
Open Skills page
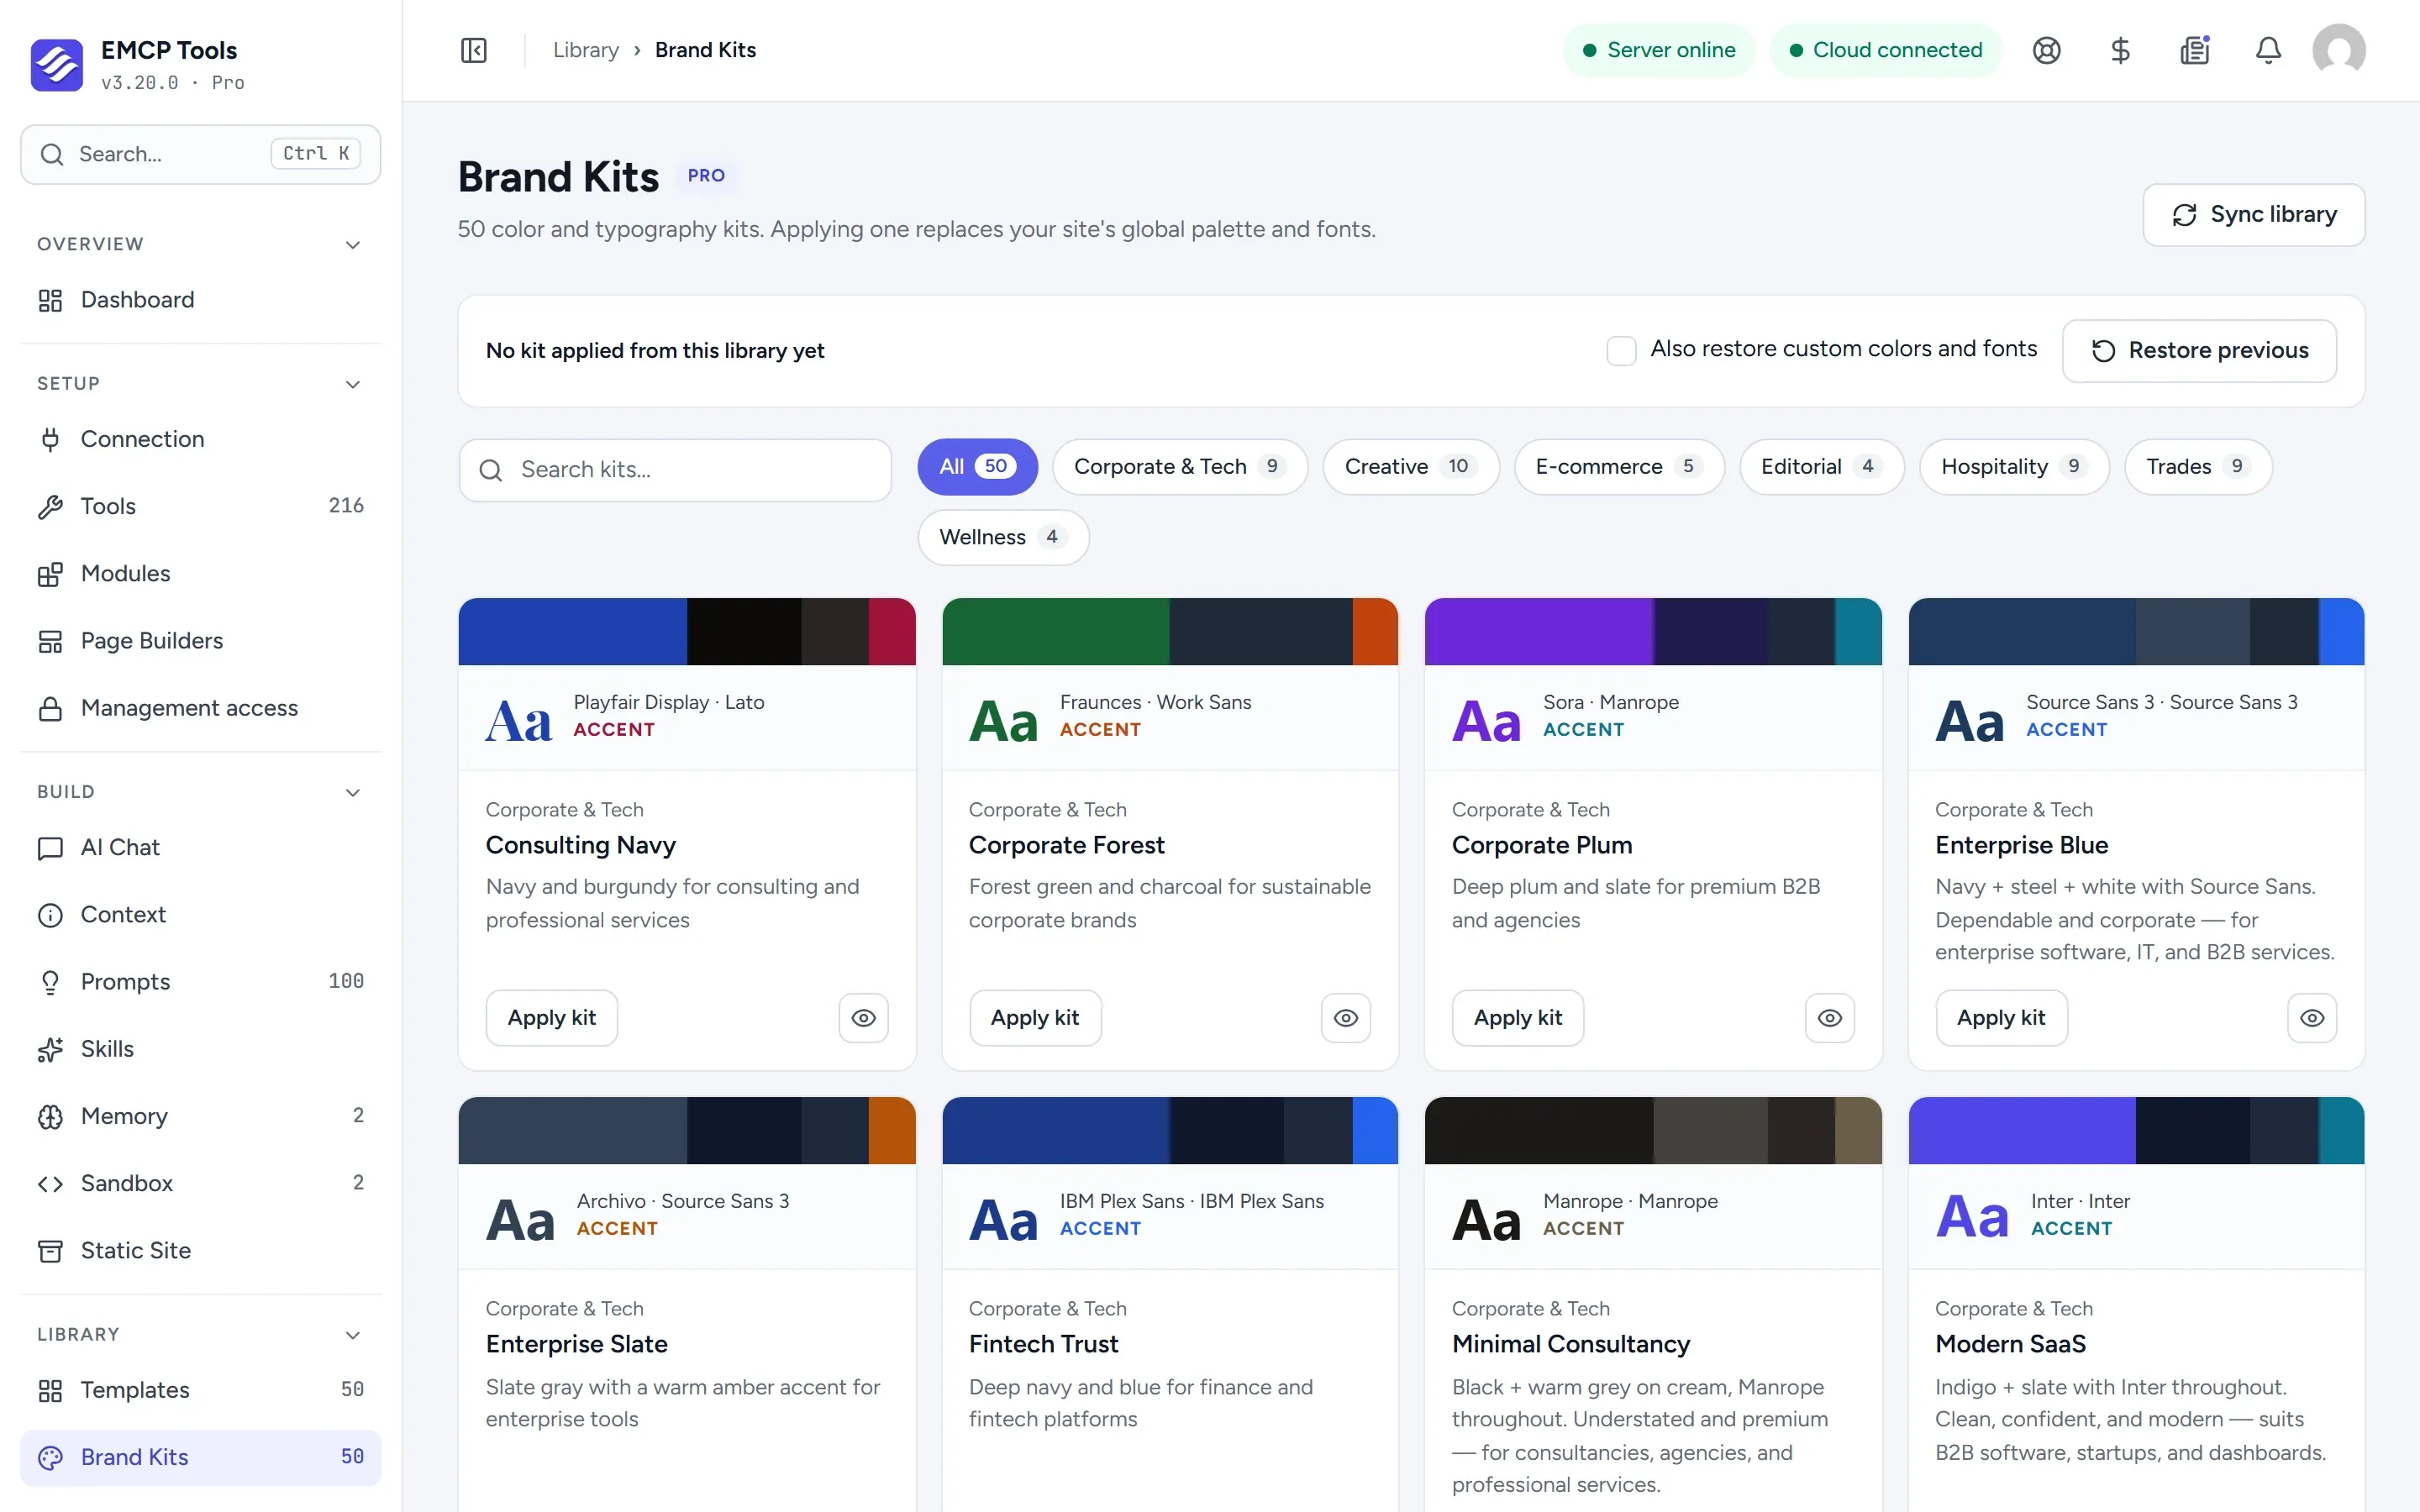[x=200, y=1049]
